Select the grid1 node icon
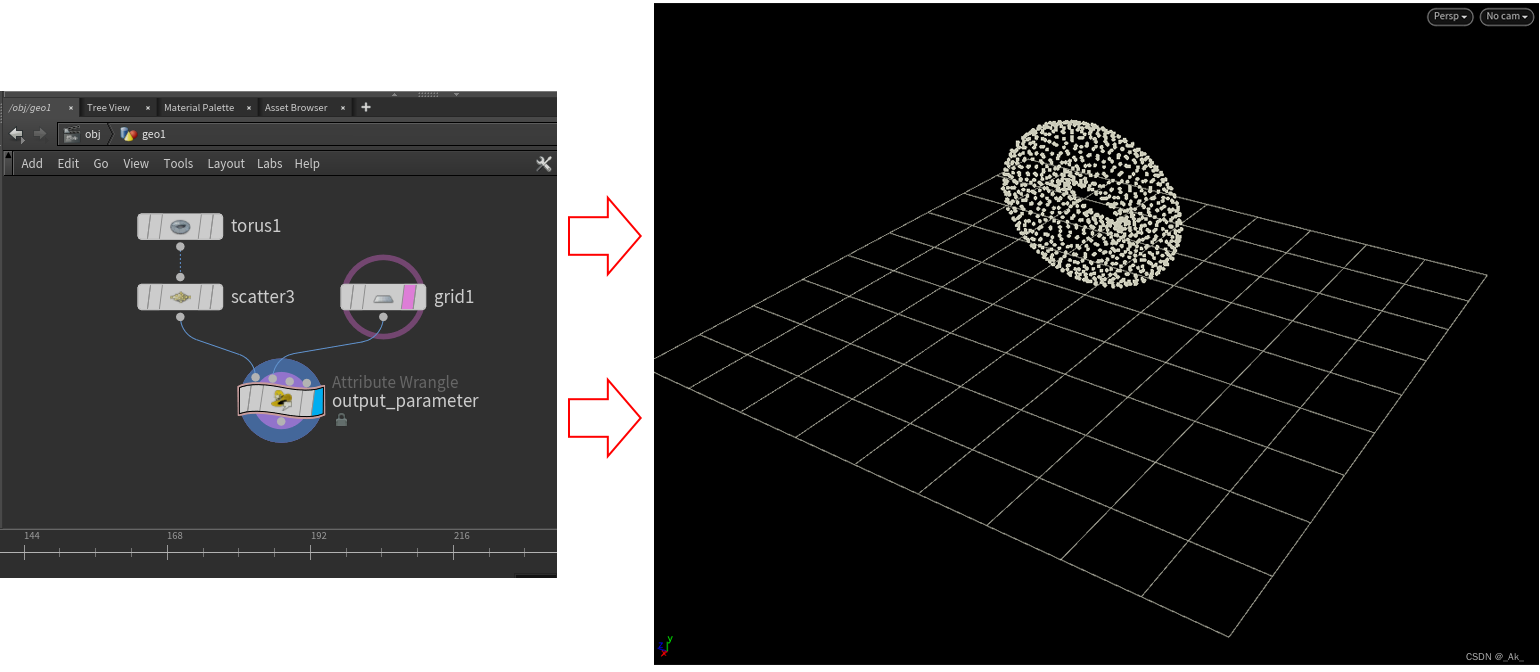The height and width of the screenshot is (672, 1540). click(383, 296)
